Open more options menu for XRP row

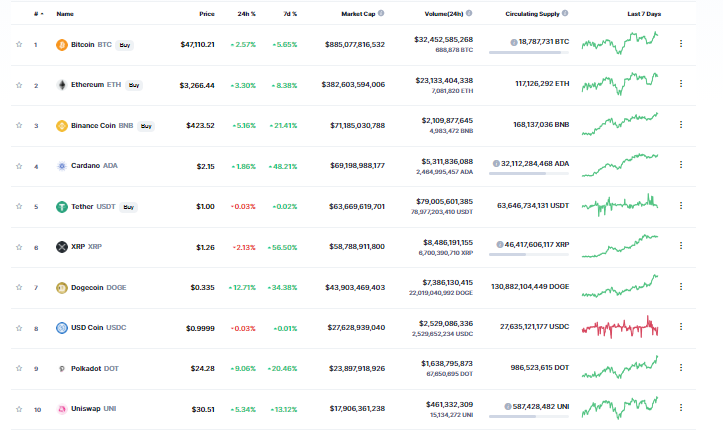click(681, 246)
